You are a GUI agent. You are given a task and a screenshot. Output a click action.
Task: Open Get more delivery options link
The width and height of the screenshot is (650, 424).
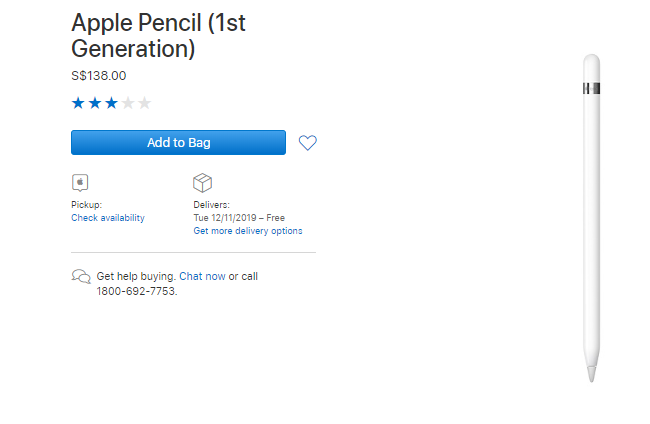(x=247, y=231)
